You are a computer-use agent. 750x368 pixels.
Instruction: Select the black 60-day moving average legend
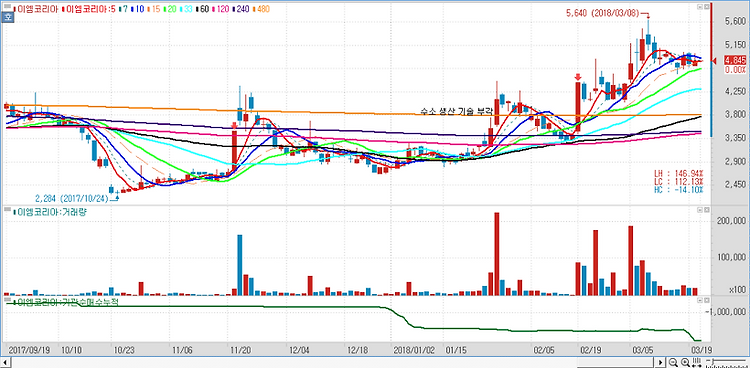point(202,9)
